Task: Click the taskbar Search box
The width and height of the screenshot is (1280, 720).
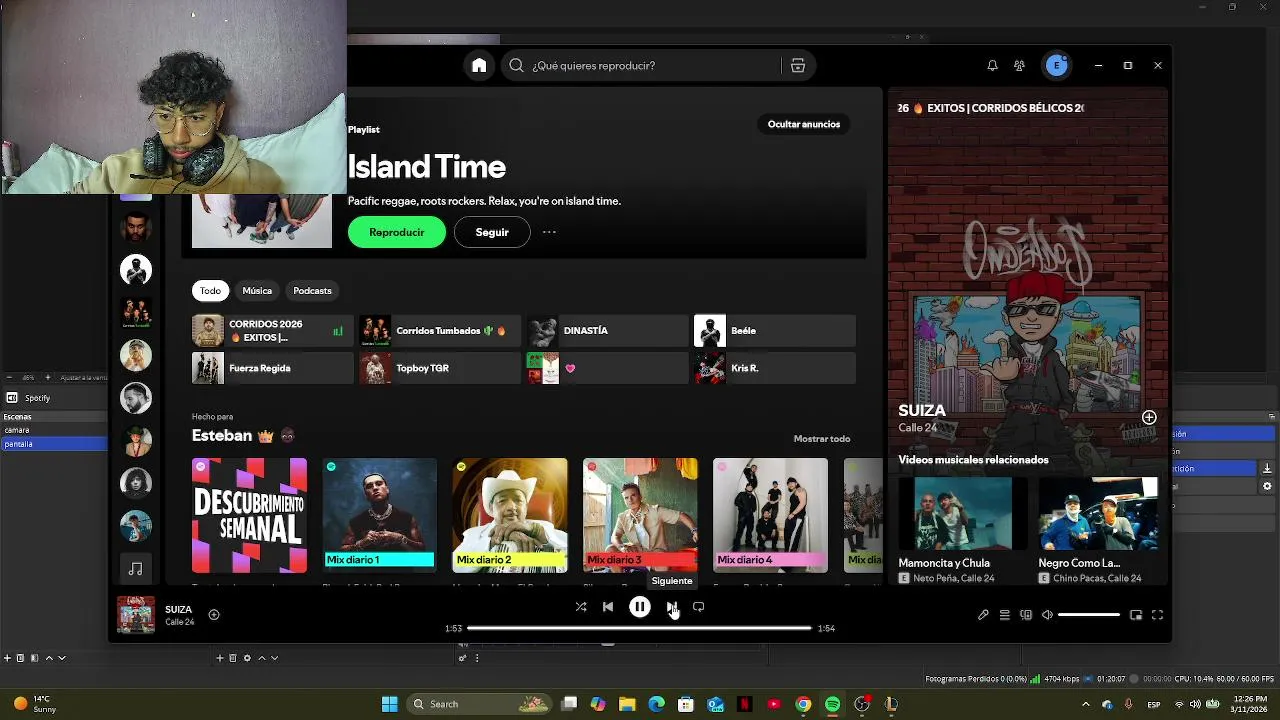Action: (478, 704)
